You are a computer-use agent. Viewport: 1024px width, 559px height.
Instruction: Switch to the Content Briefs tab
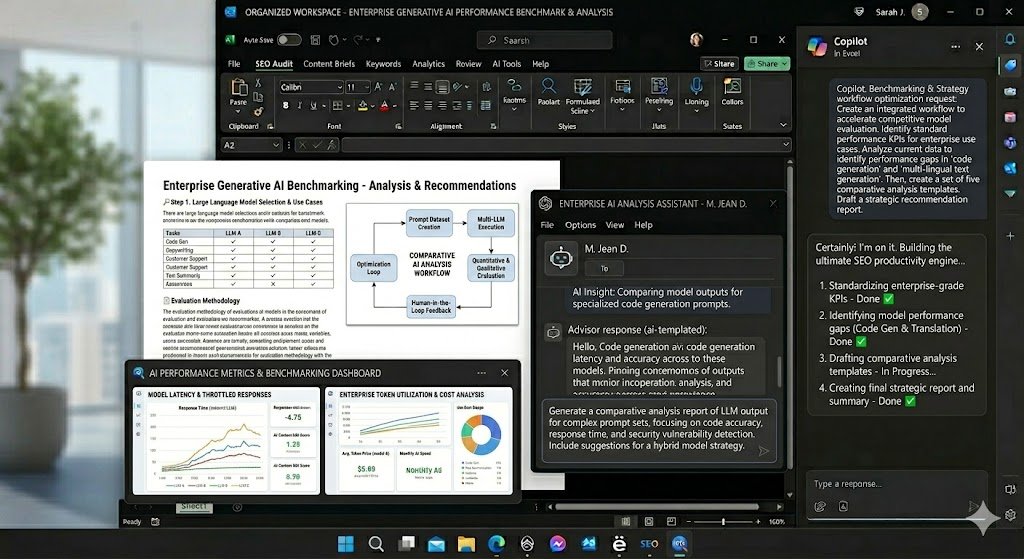[x=329, y=64]
